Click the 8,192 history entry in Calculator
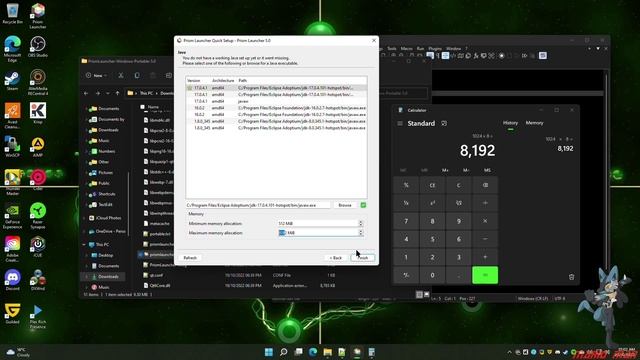640x360 pixels. click(559, 144)
